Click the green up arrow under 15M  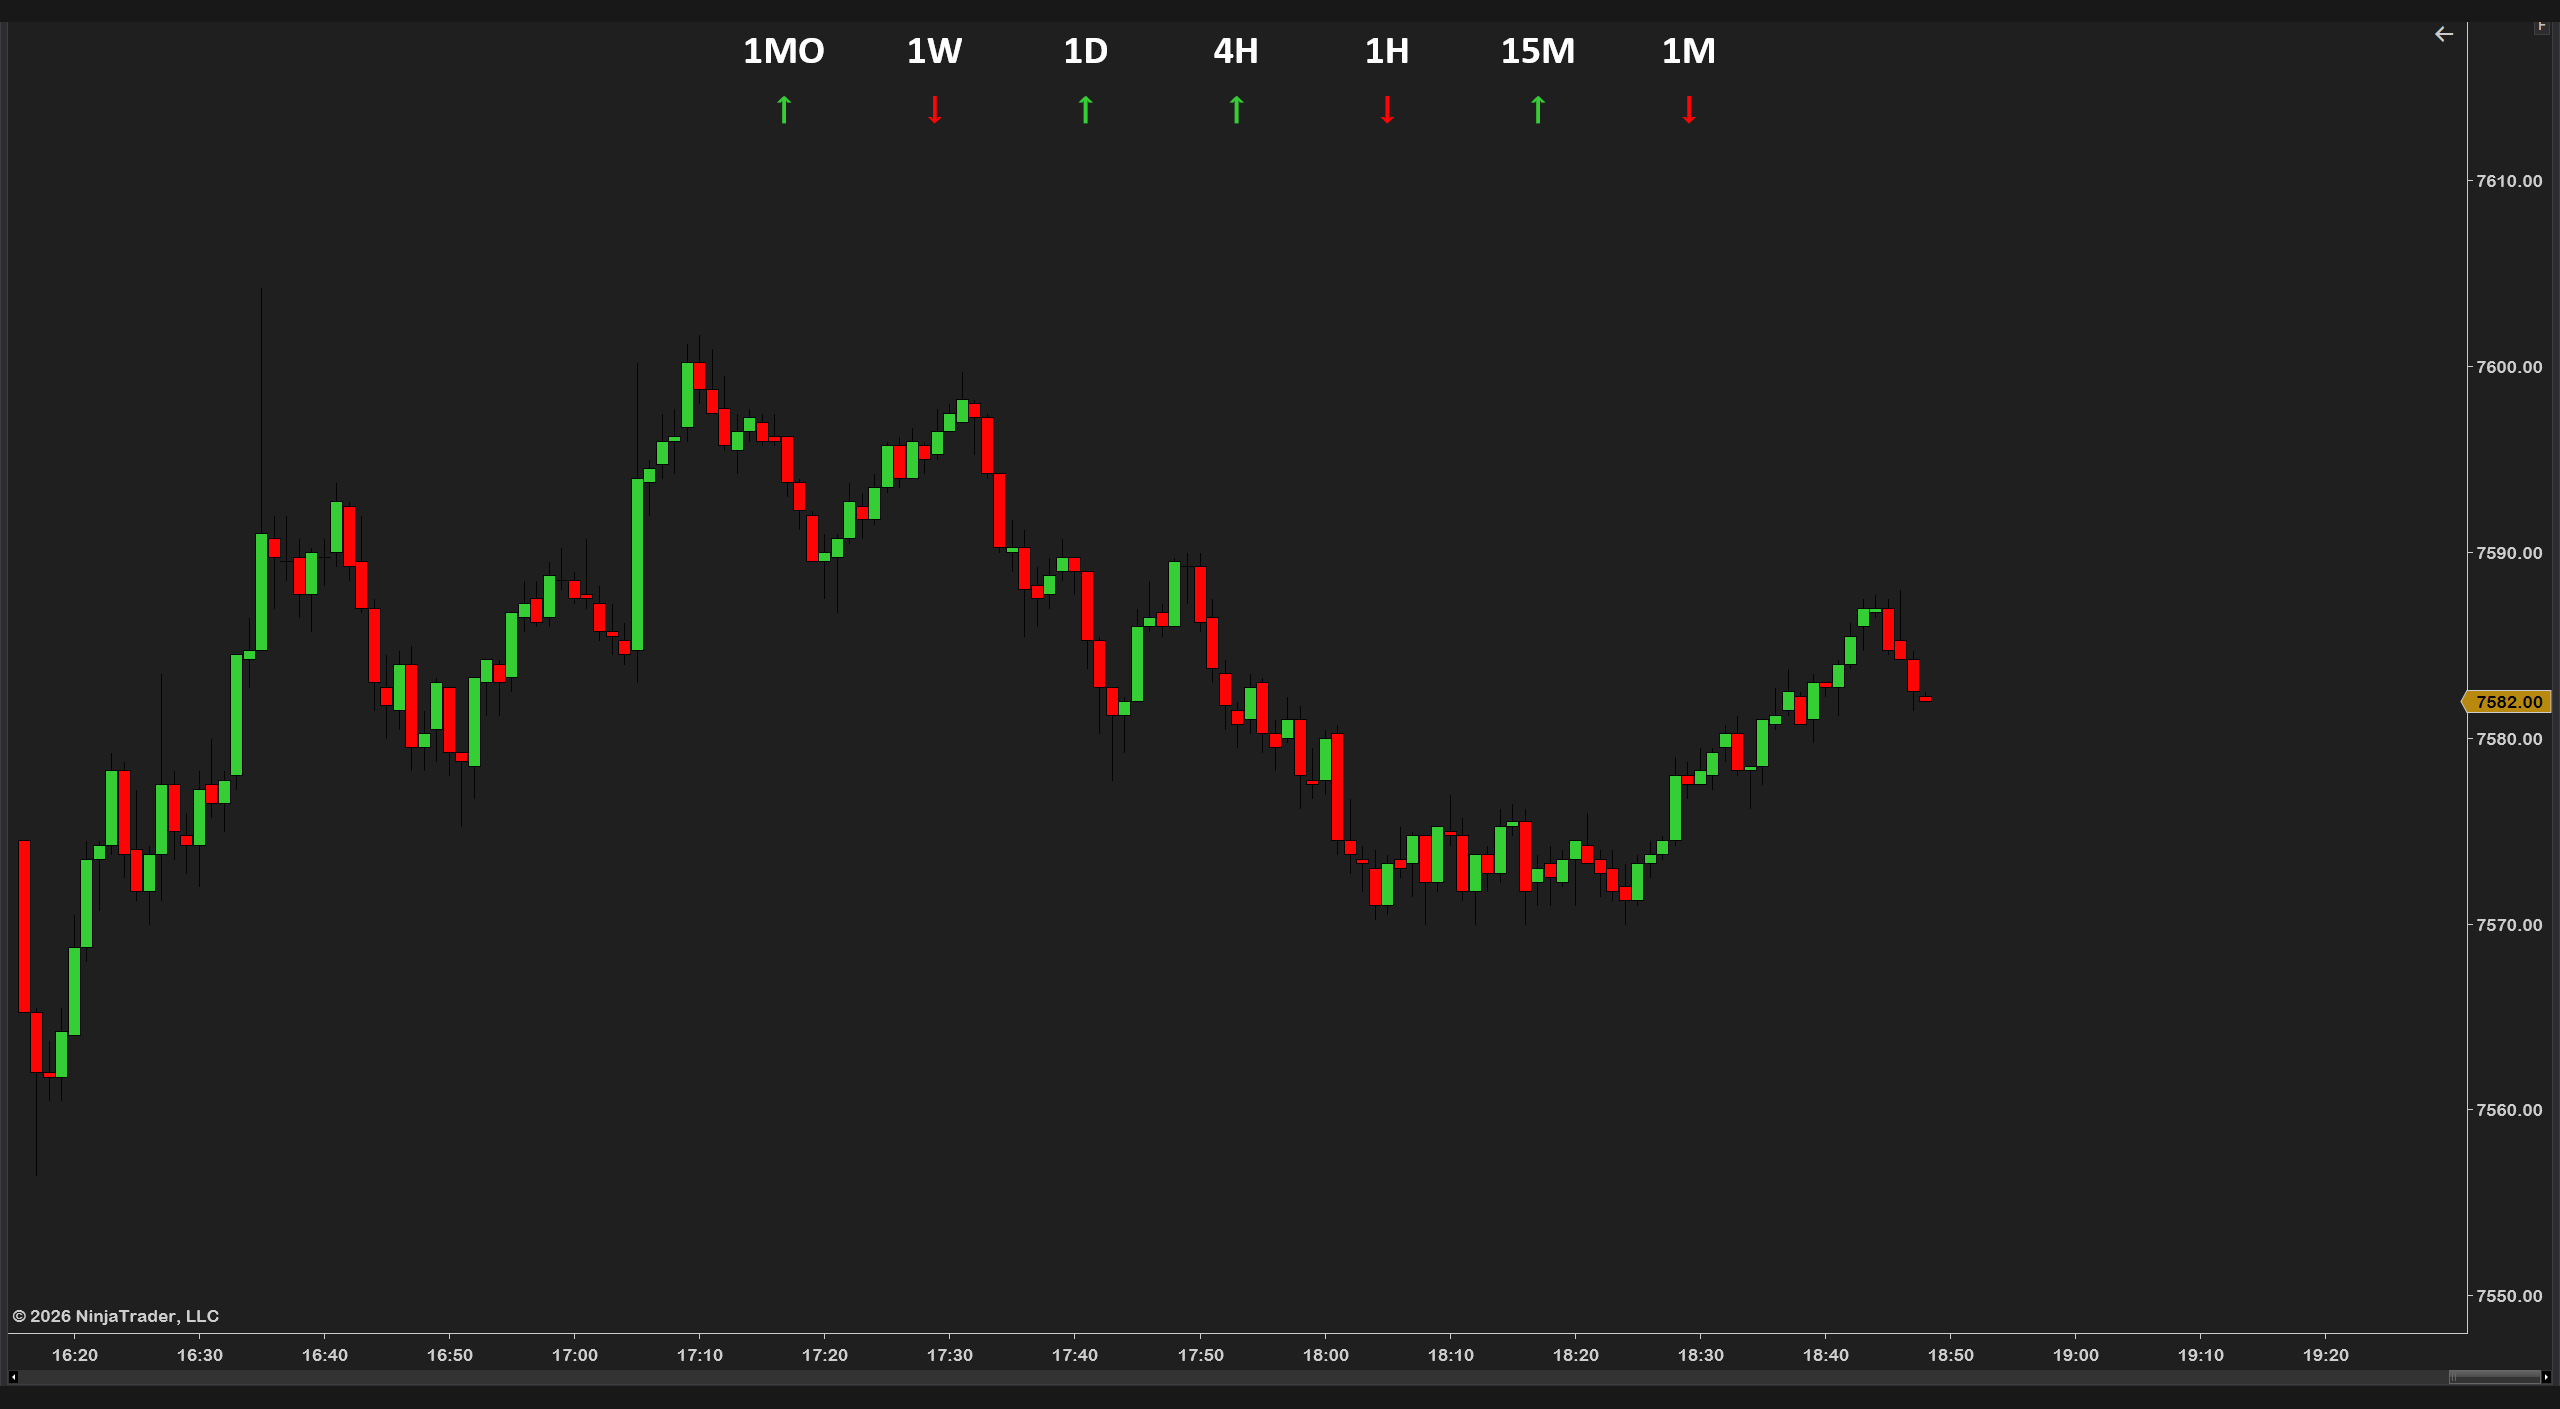[x=1538, y=109]
